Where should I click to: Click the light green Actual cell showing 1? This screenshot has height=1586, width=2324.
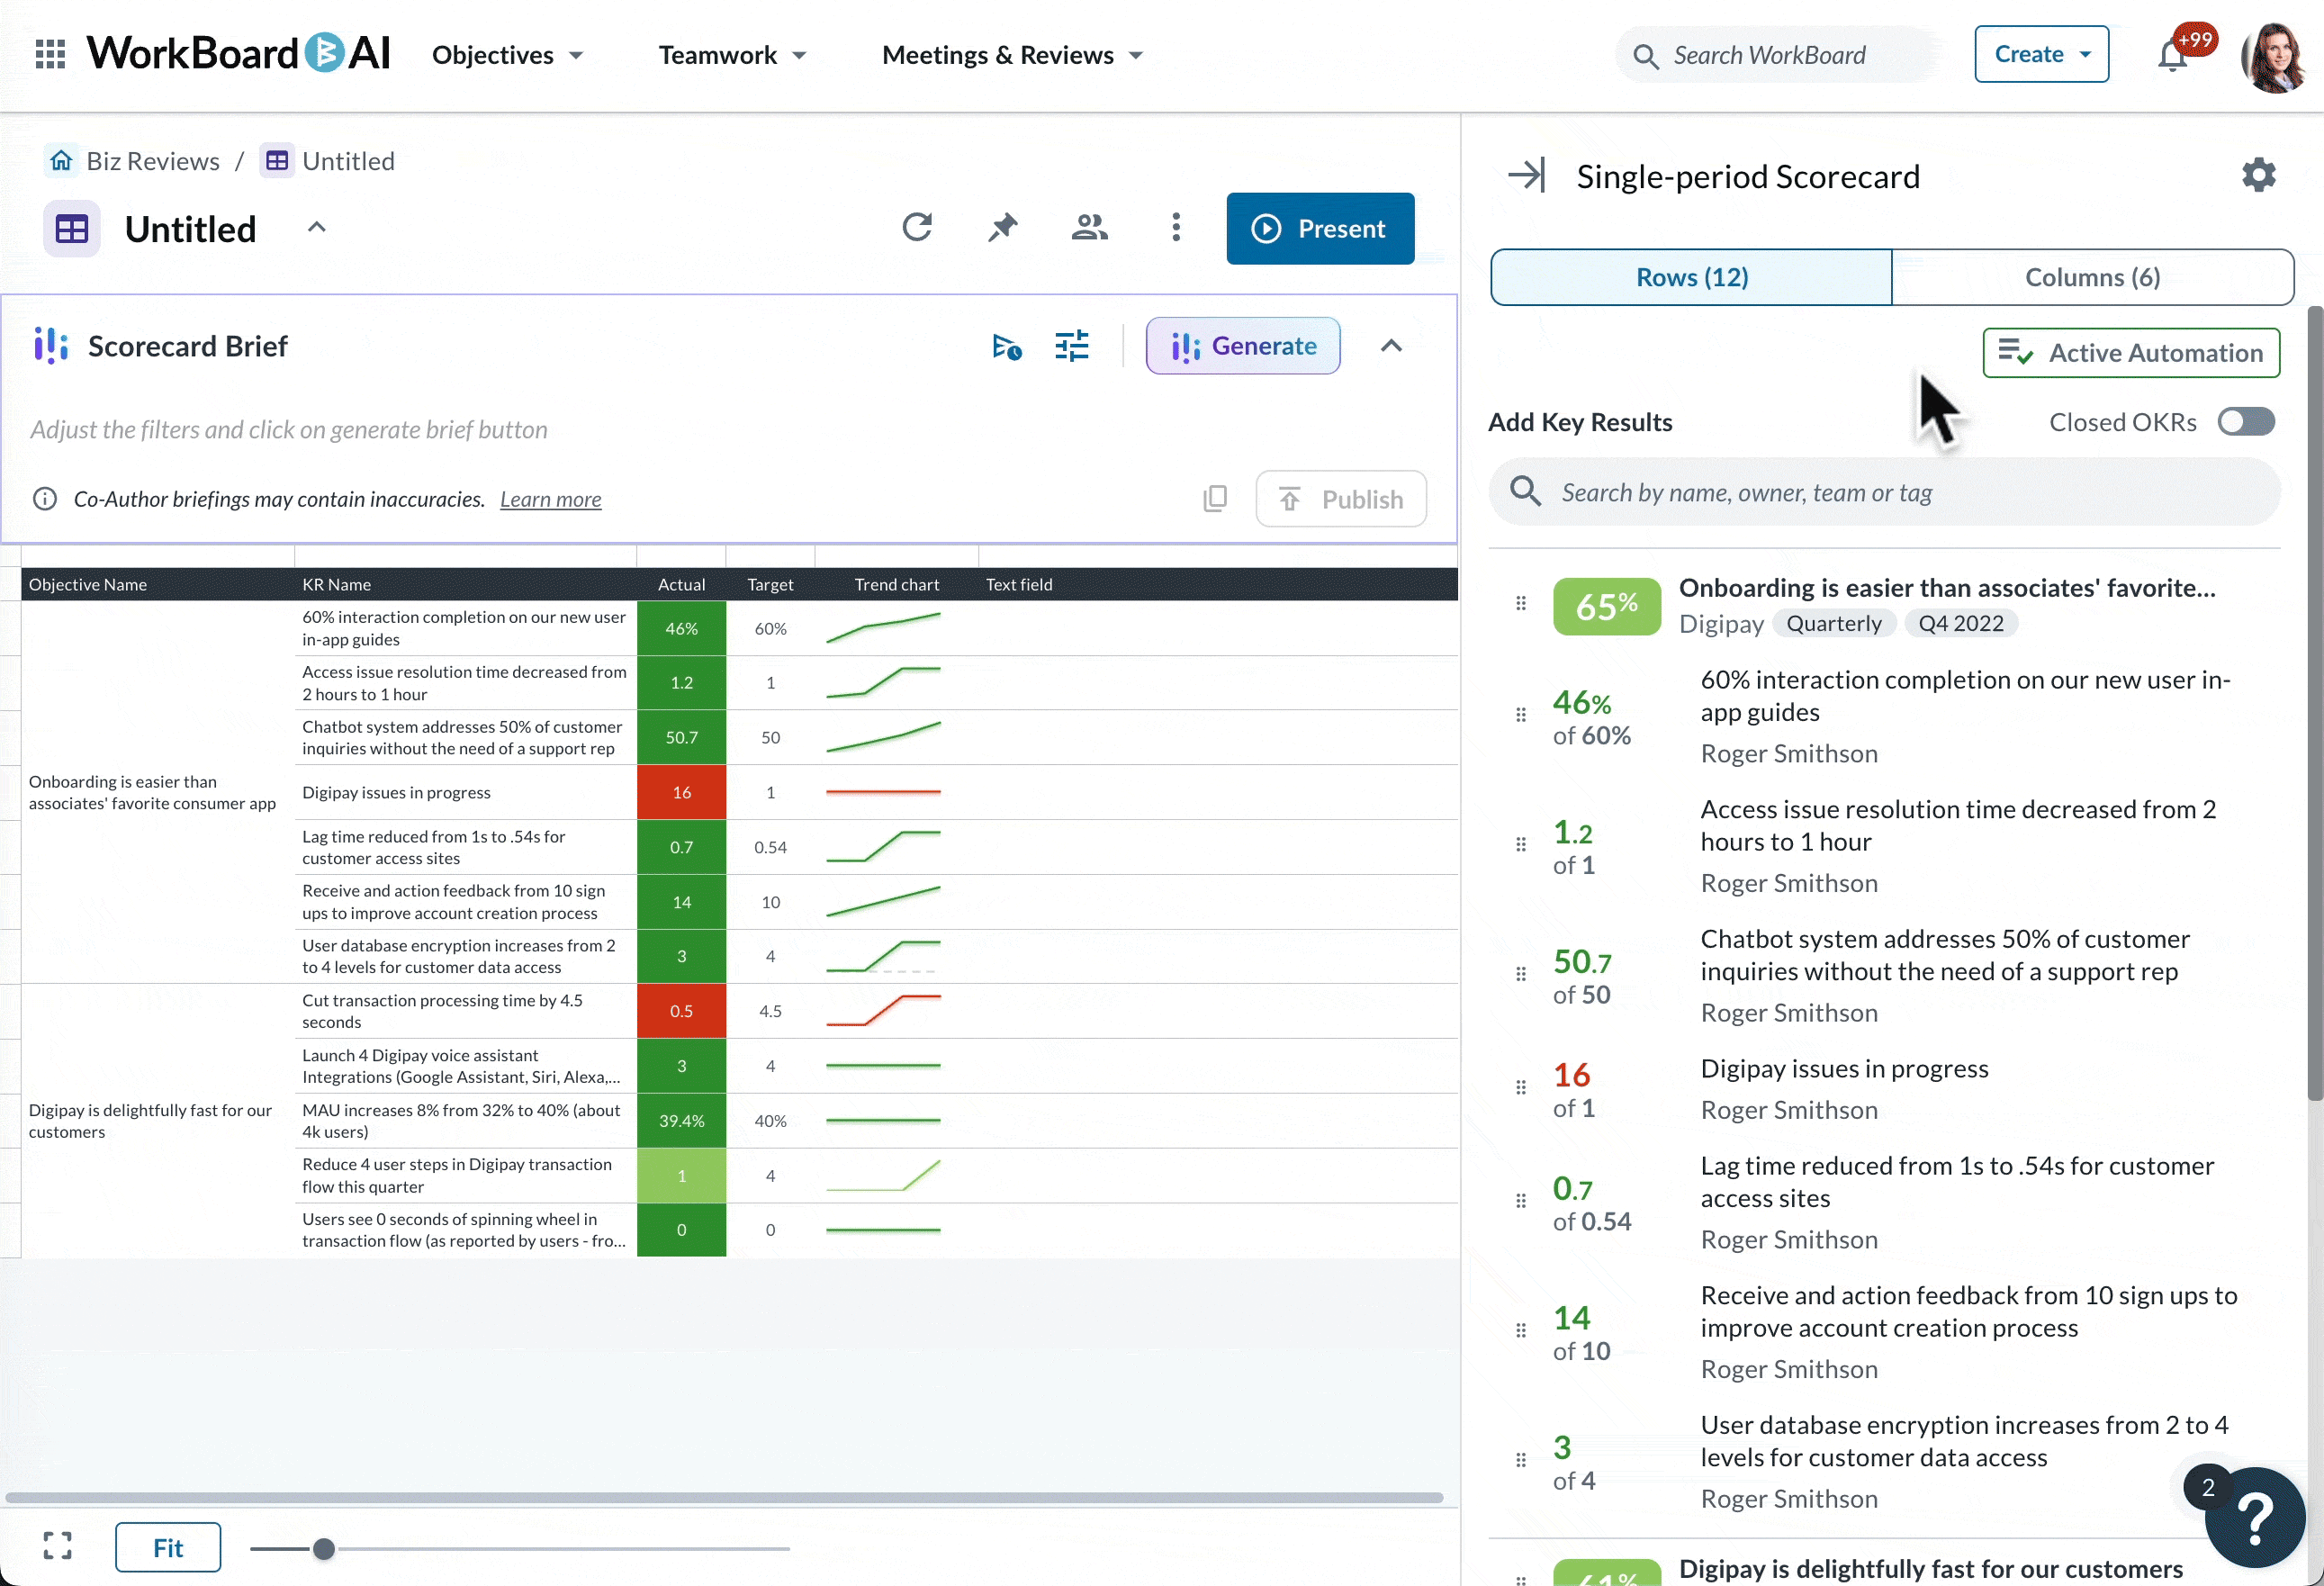click(x=681, y=1175)
